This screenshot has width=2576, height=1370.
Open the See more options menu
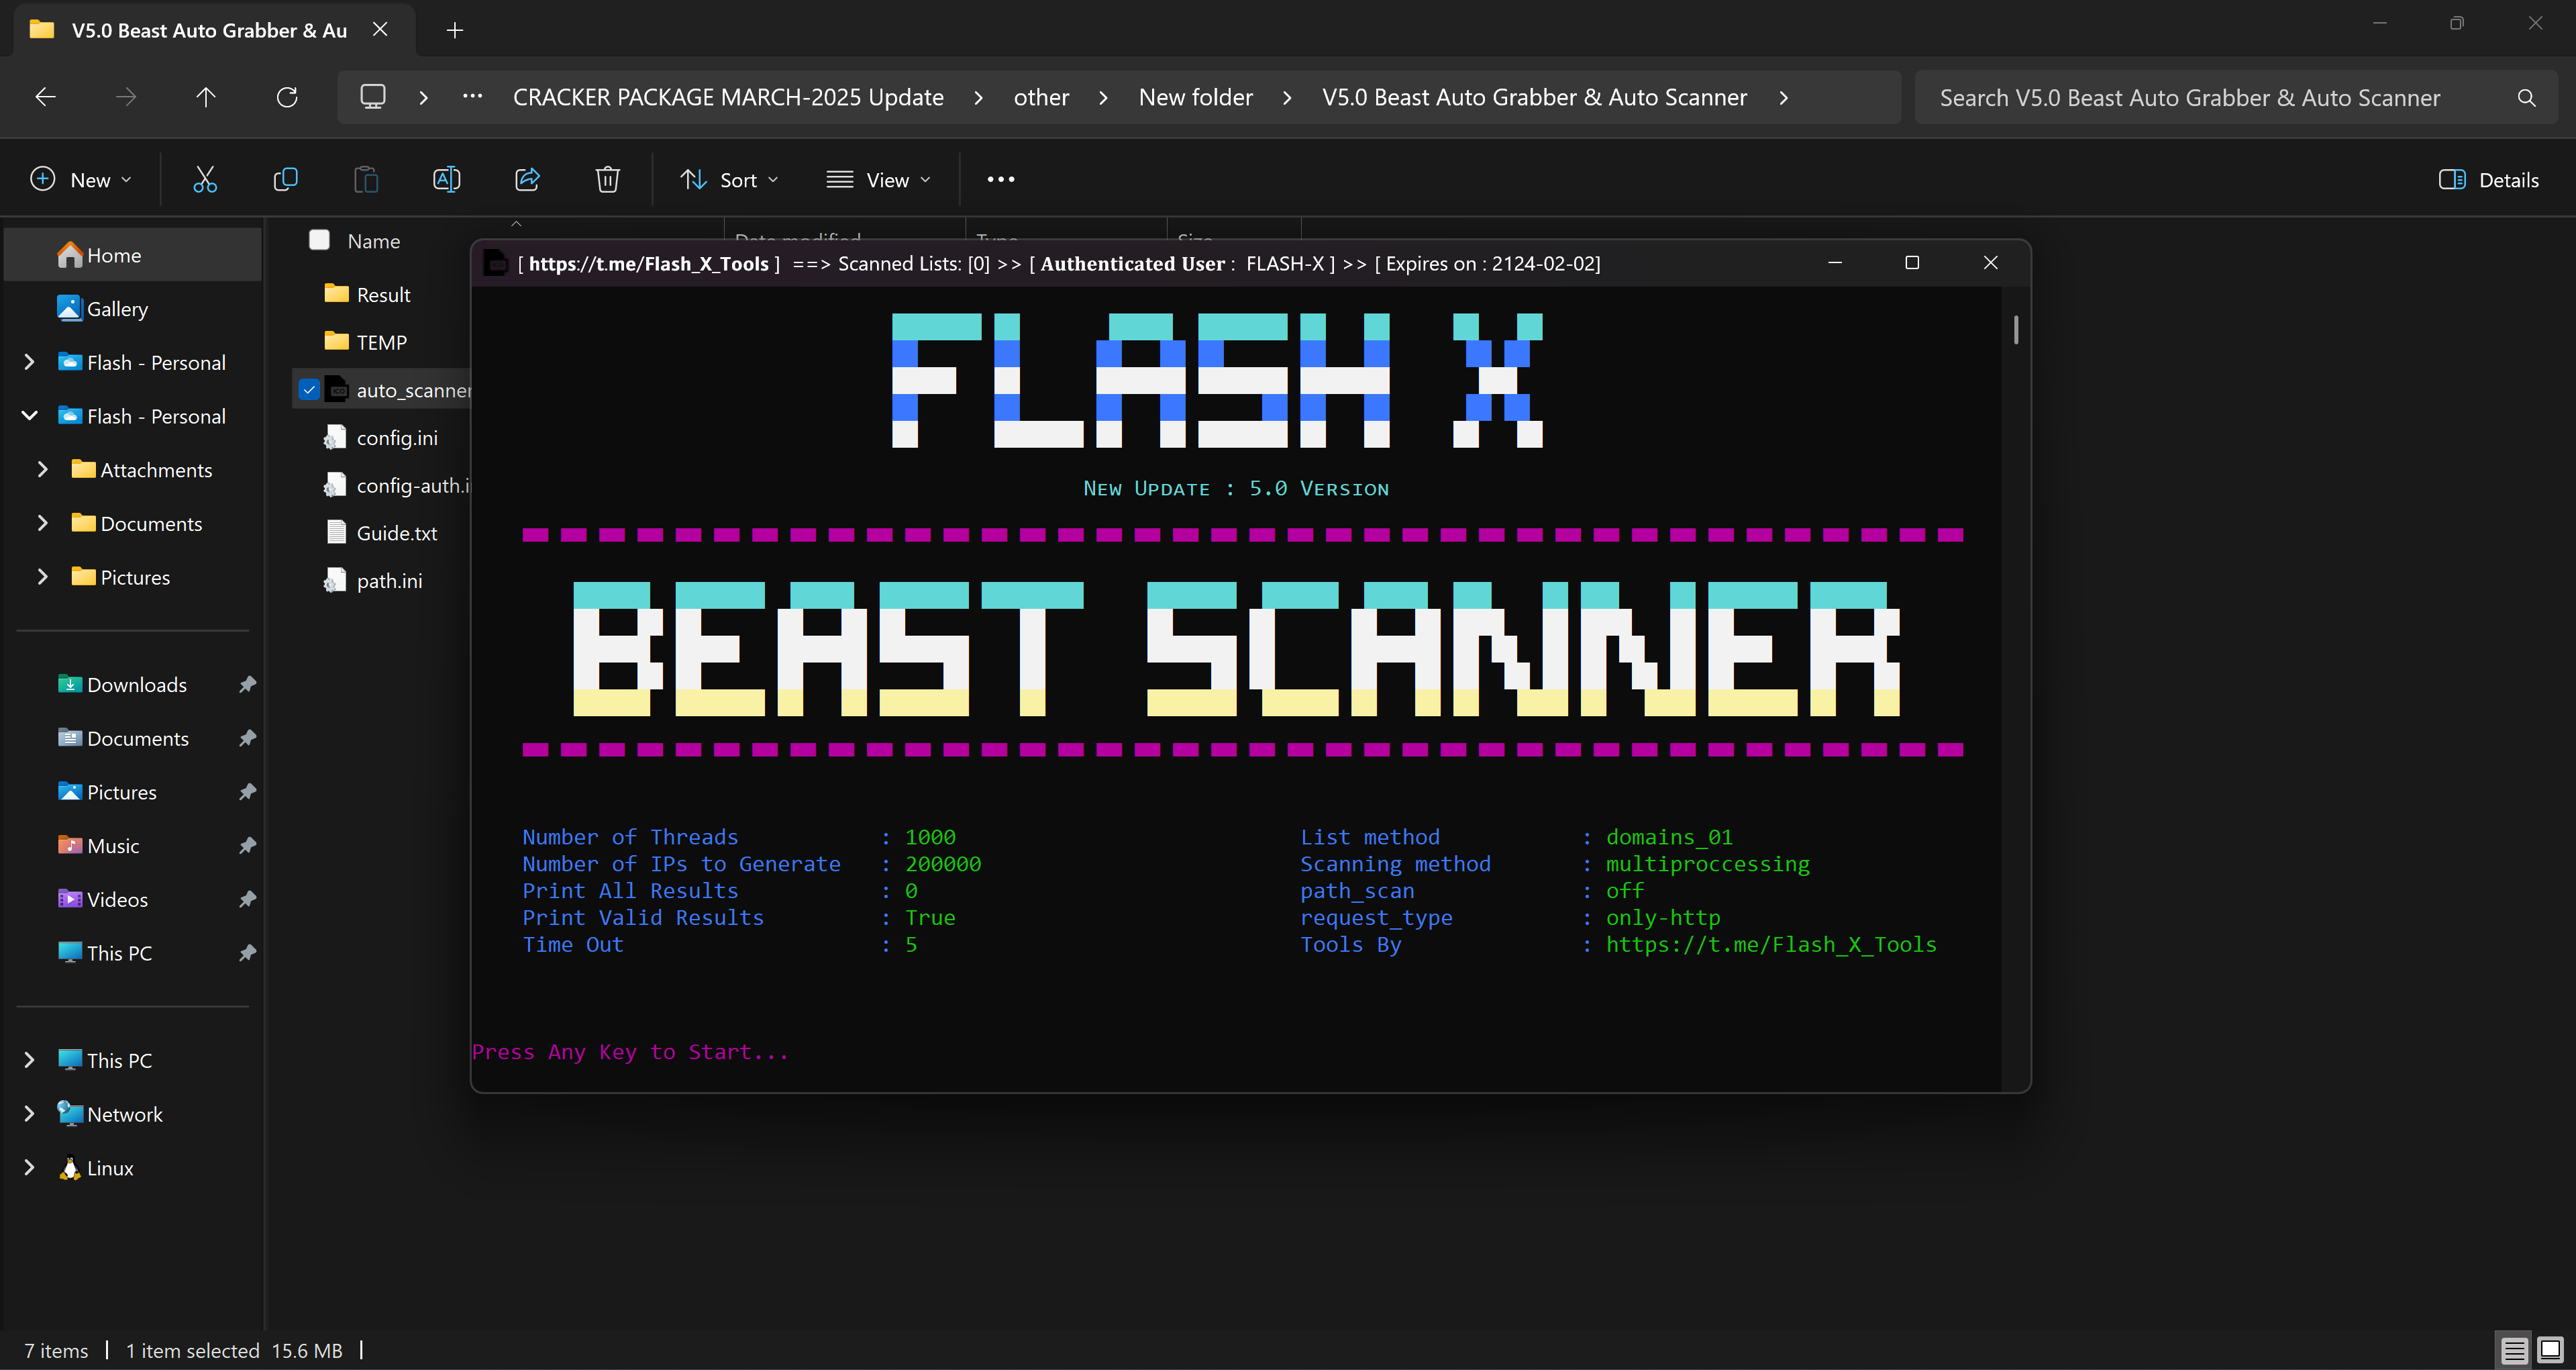(1000, 179)
